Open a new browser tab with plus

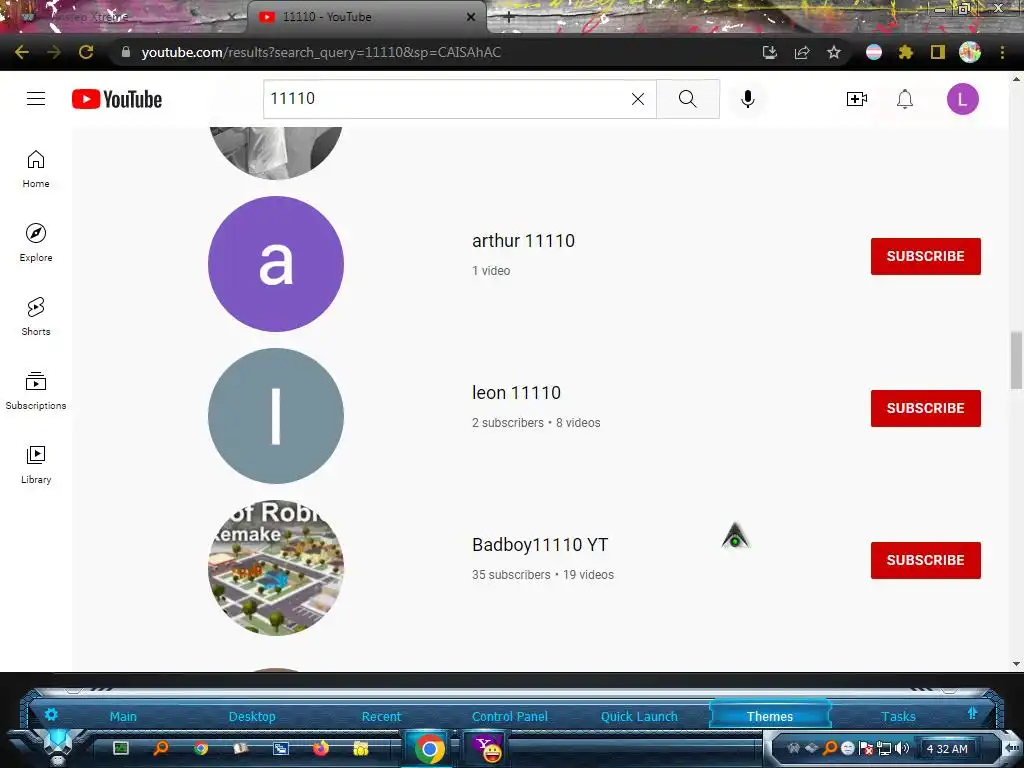(509, 17)
